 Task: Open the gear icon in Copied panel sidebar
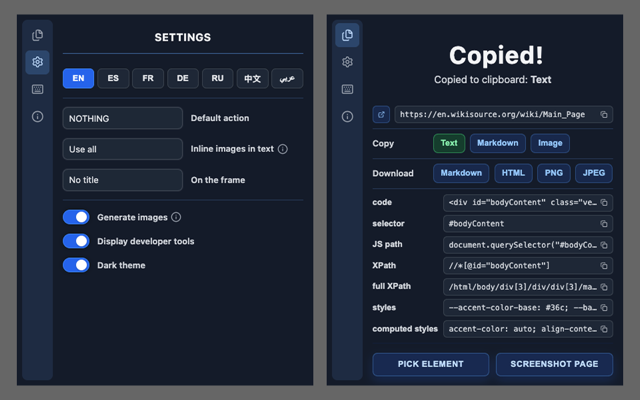347,62
